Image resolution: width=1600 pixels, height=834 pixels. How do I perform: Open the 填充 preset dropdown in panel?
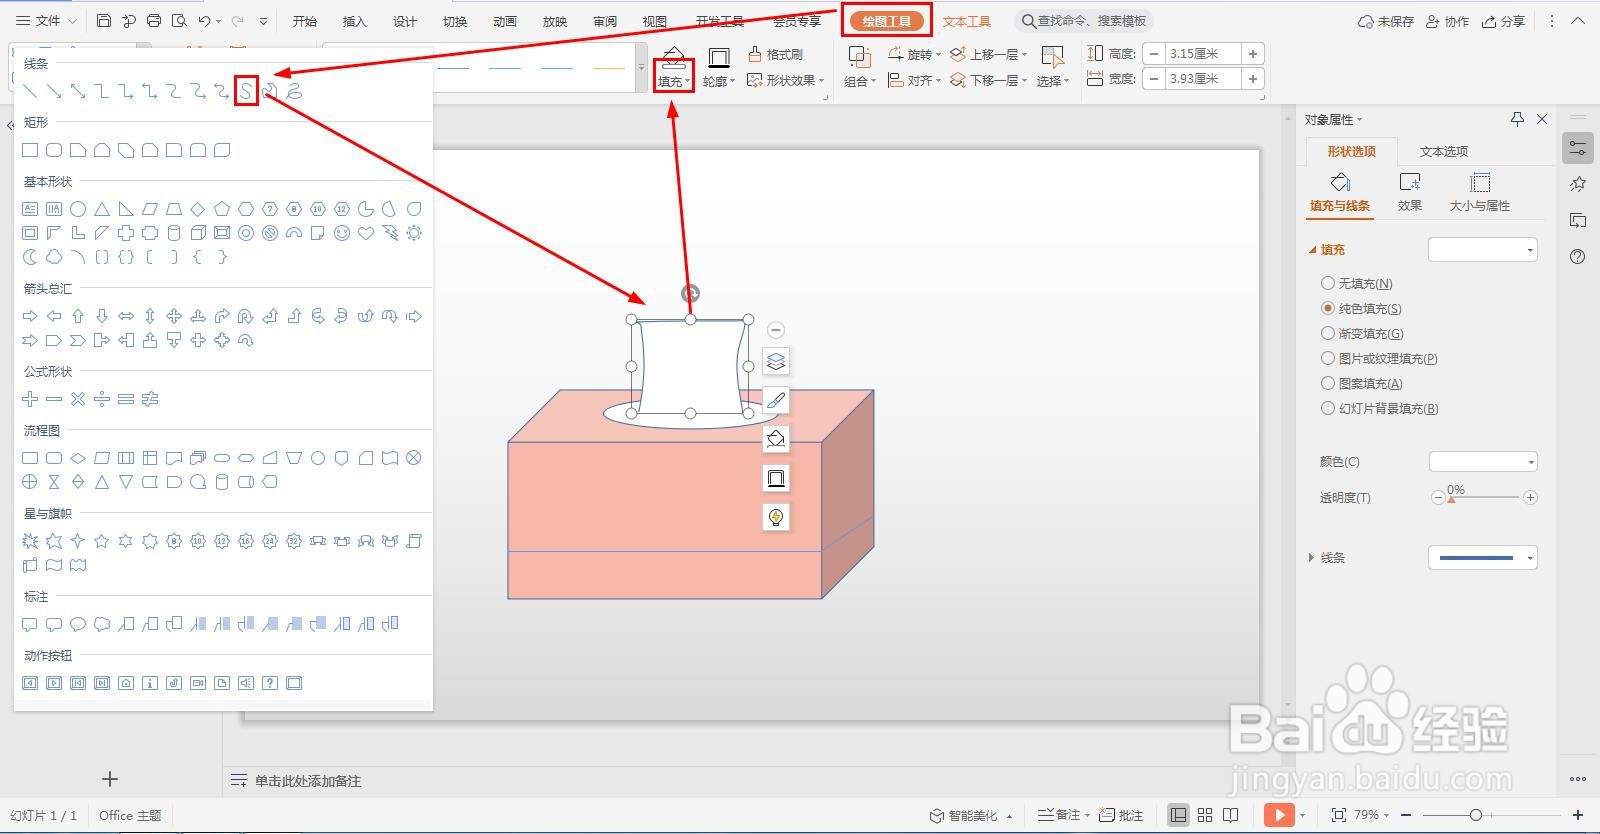click(x=1483, y=250)
